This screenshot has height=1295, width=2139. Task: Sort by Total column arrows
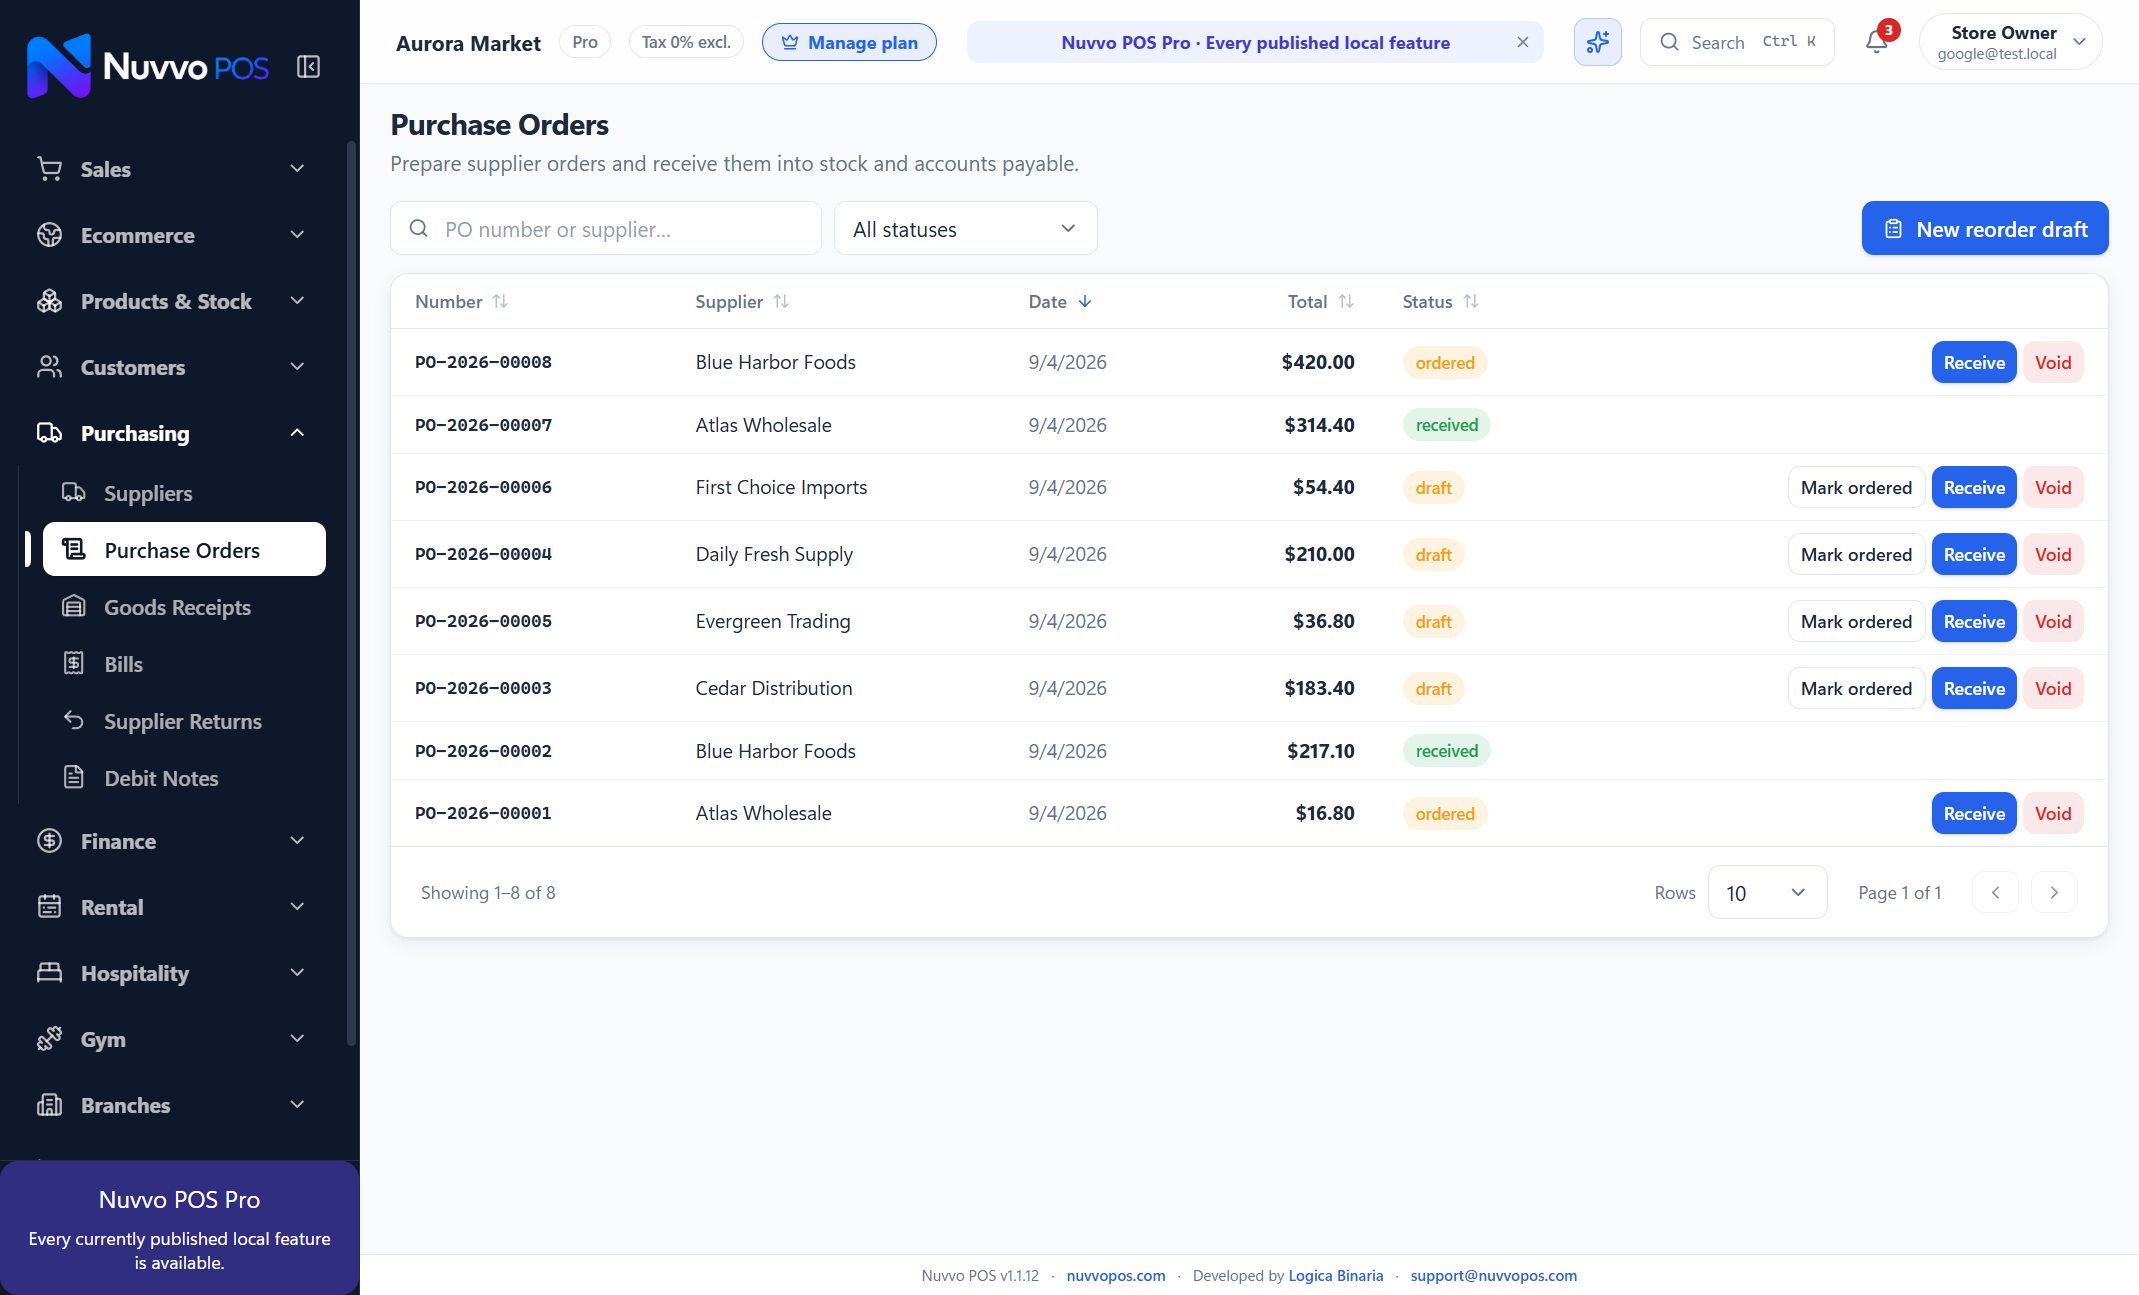pos(1346,301)
